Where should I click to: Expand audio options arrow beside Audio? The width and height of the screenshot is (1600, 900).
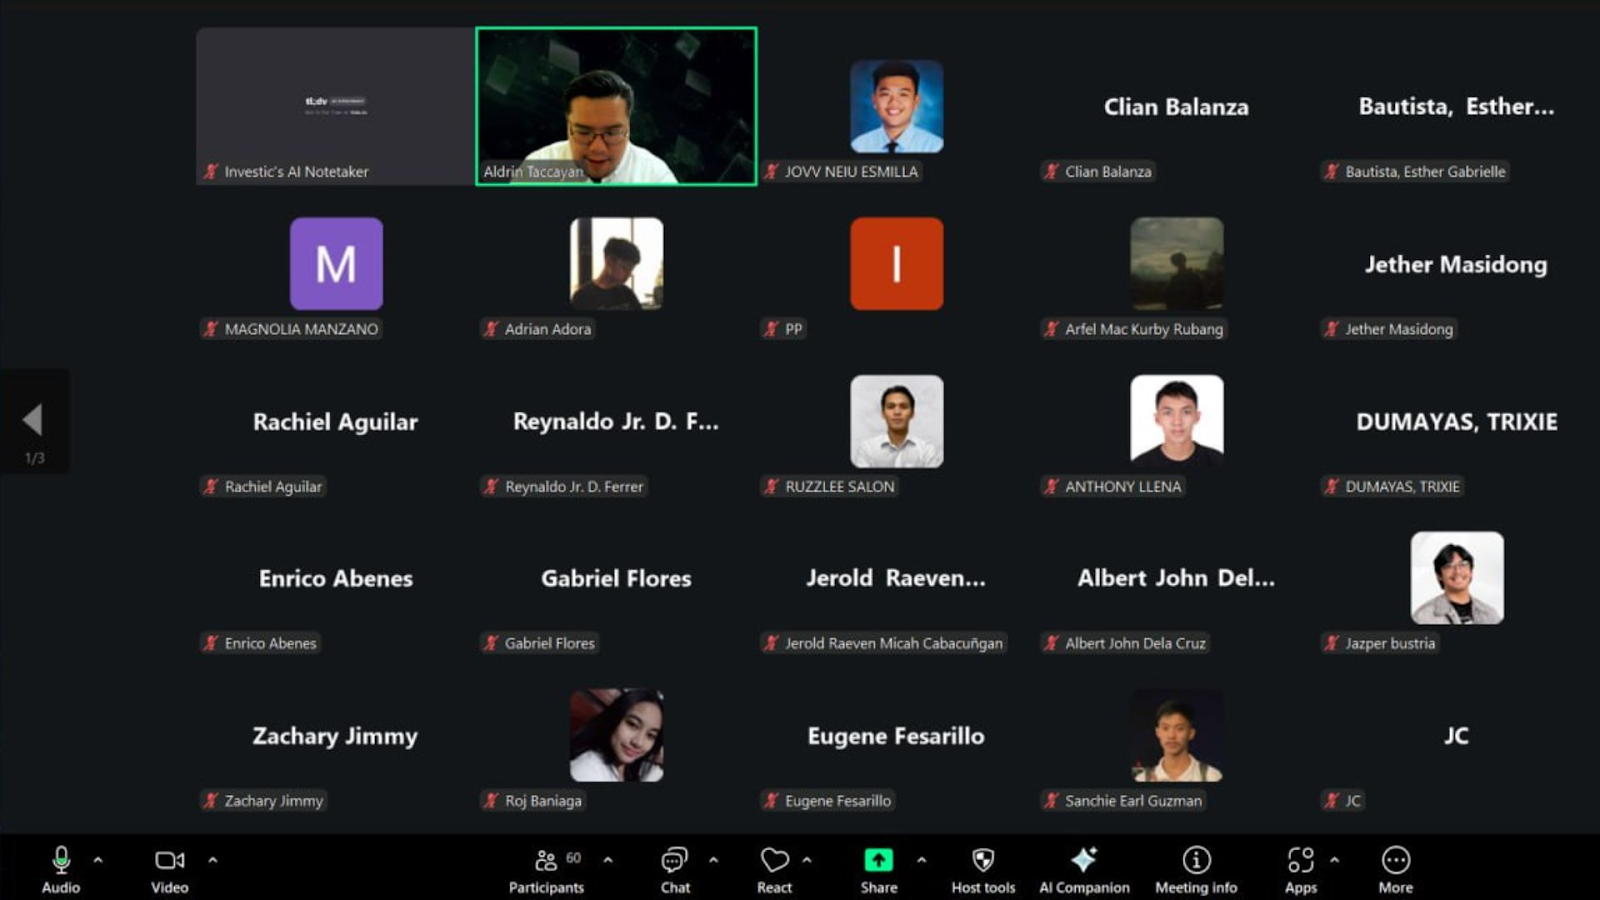(98, 860)
